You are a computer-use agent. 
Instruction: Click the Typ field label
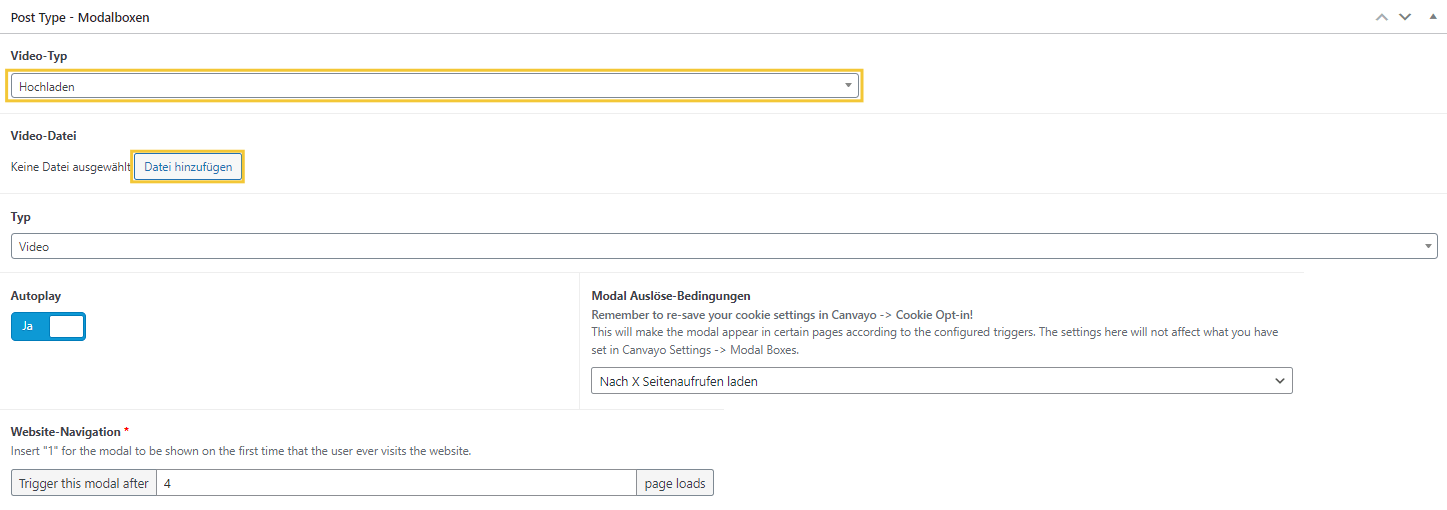pyautogui.click(x=20, y=216)
